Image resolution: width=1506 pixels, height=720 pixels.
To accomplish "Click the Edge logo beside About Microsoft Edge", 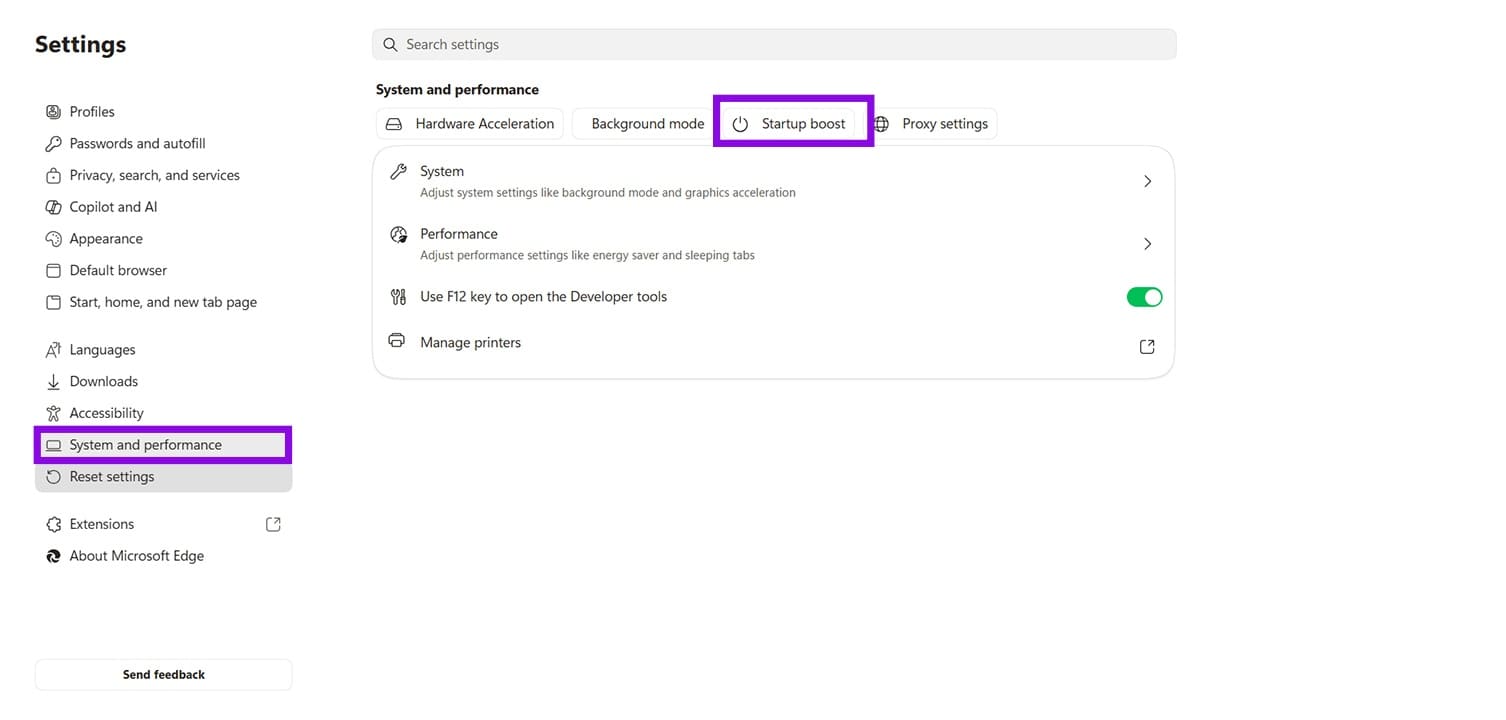I will [54, 556].
